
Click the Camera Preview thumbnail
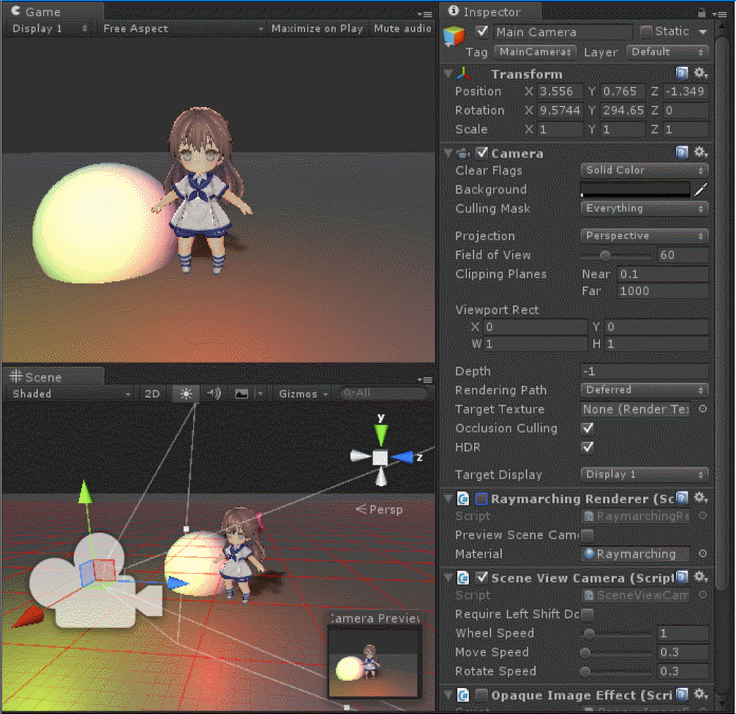pyautogui.click(x=373, y=663)
